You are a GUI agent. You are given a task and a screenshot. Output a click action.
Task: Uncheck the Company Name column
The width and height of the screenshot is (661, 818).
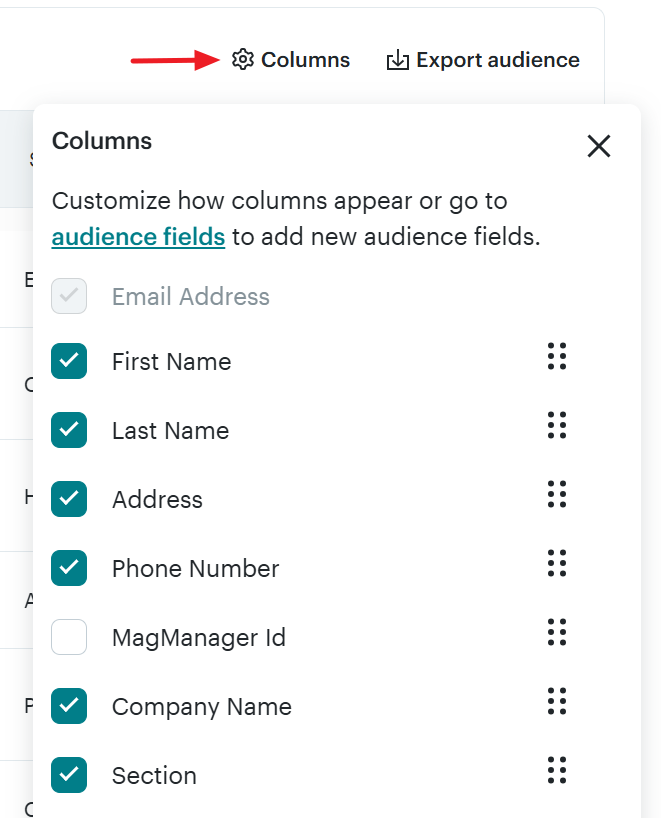[69, 706]
